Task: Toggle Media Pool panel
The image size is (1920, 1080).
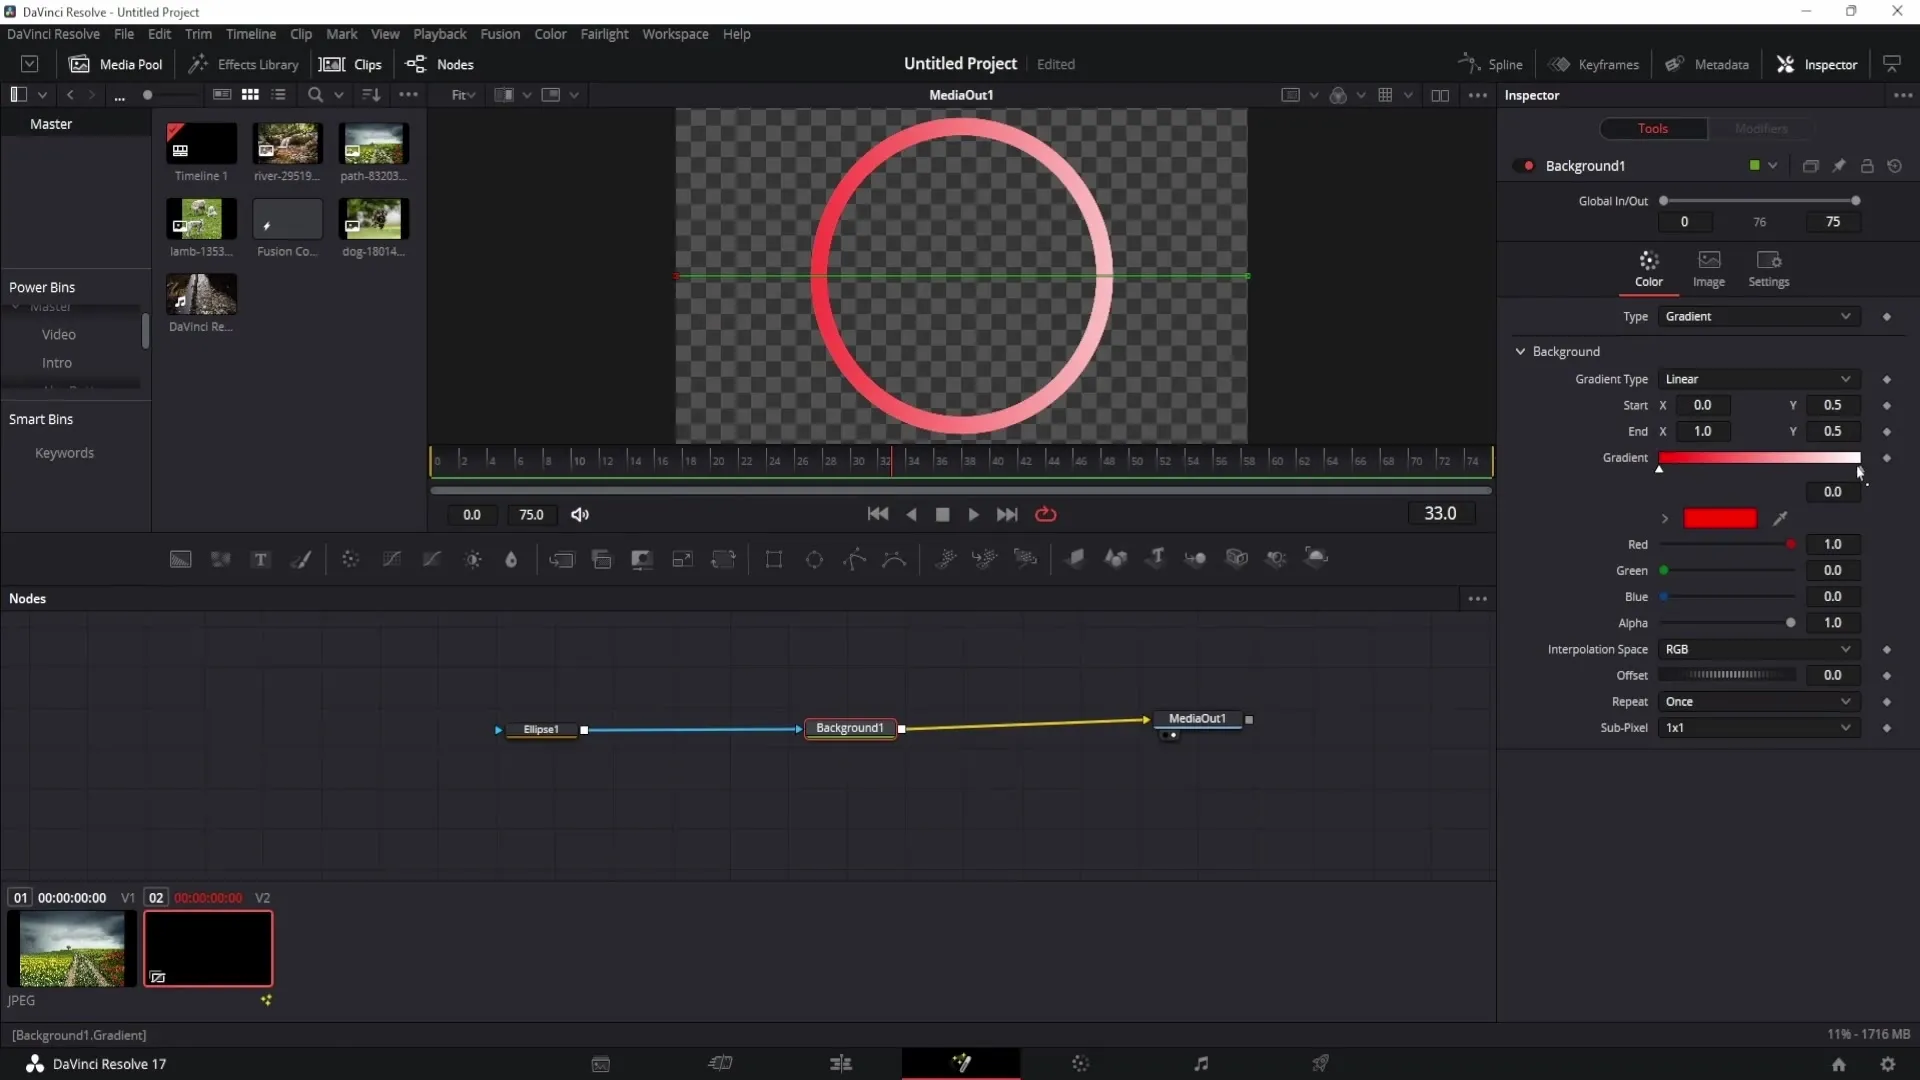Action: tap(115, 64)
